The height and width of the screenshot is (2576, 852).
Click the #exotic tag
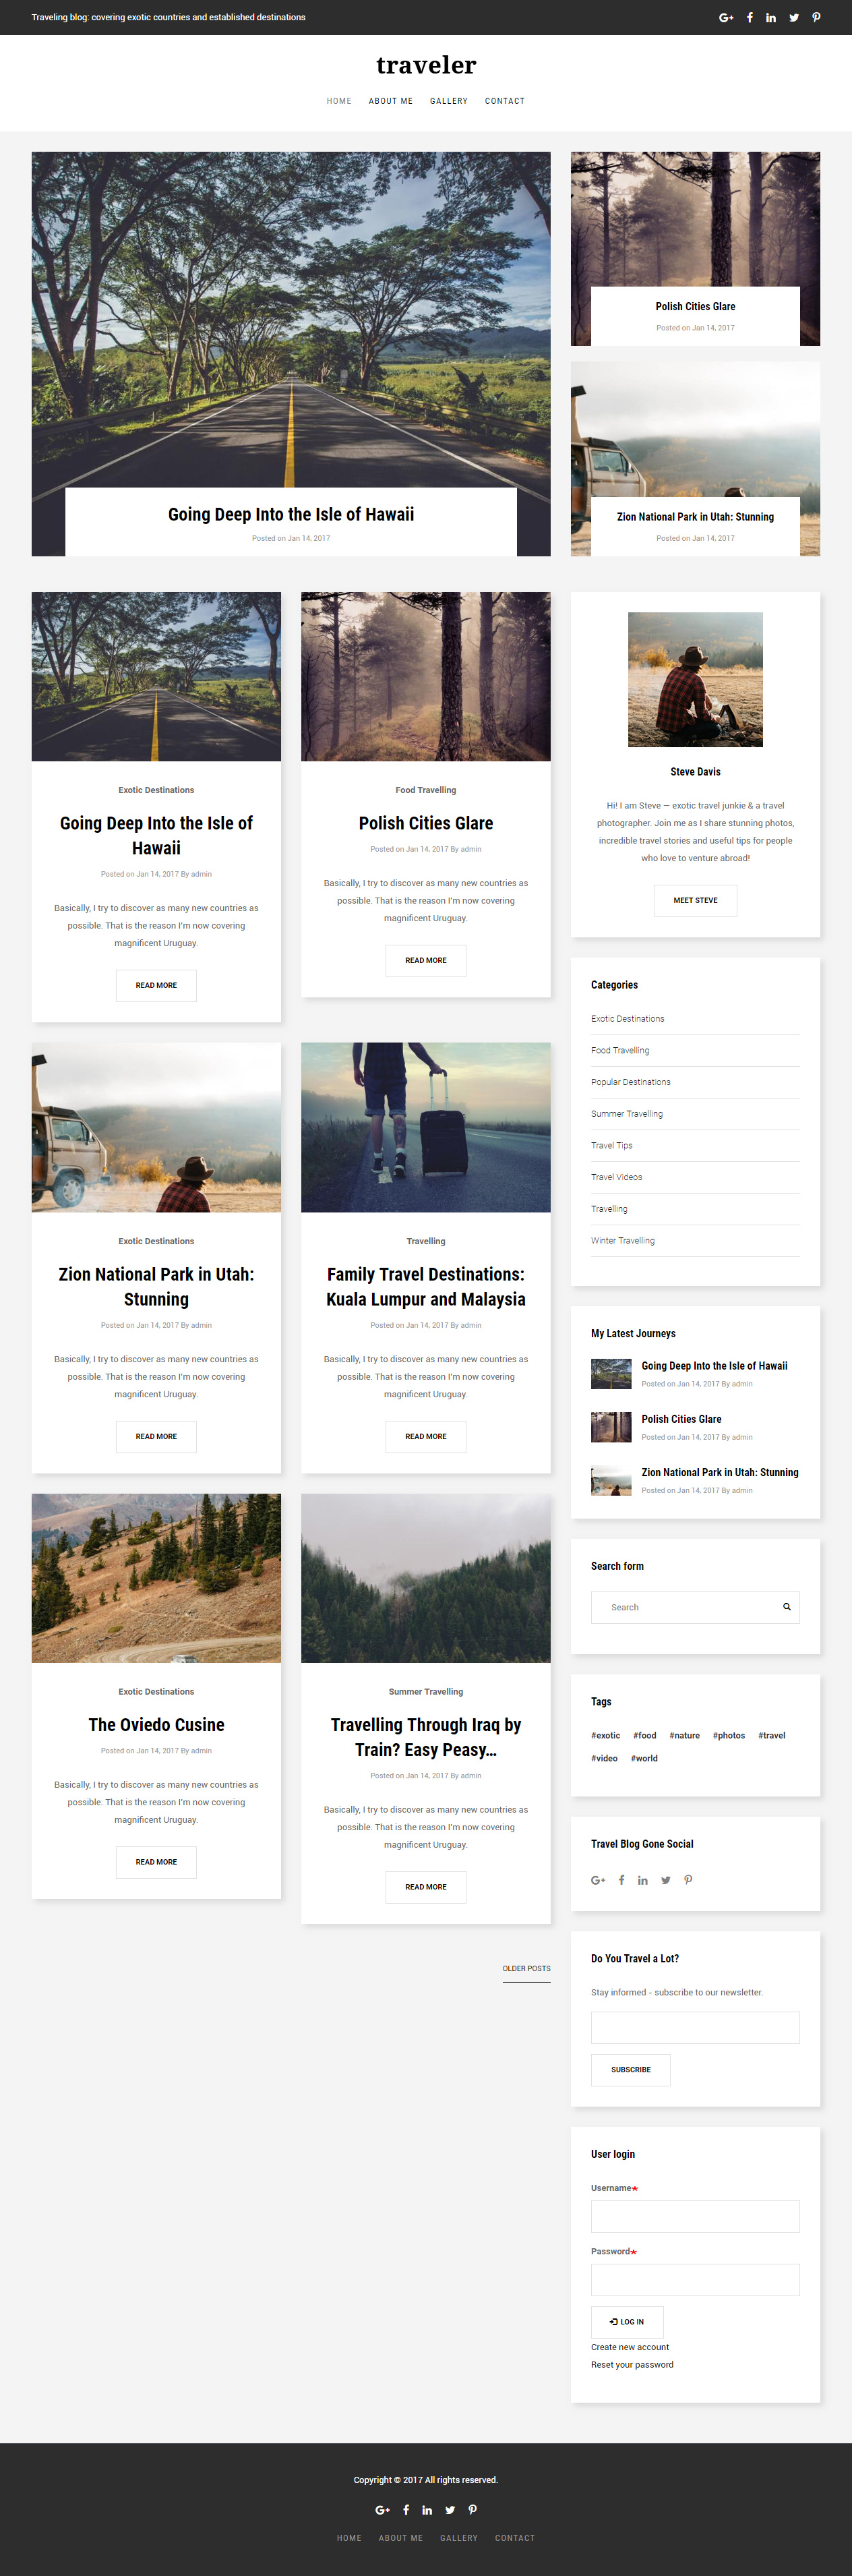pyautogui.click(x=605, y=1736)
